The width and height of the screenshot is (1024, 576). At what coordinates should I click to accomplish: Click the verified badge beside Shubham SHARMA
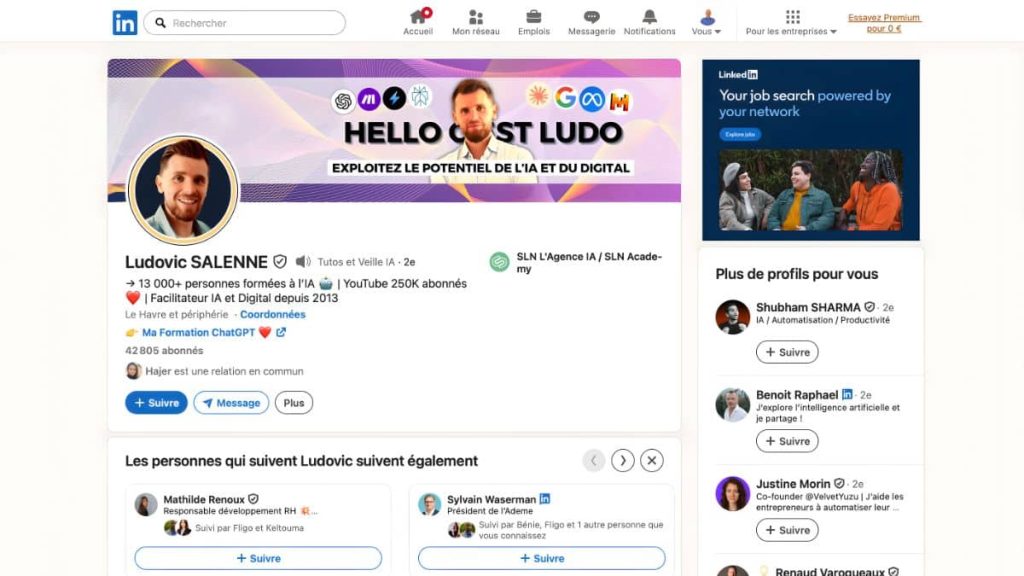point(869,307)
